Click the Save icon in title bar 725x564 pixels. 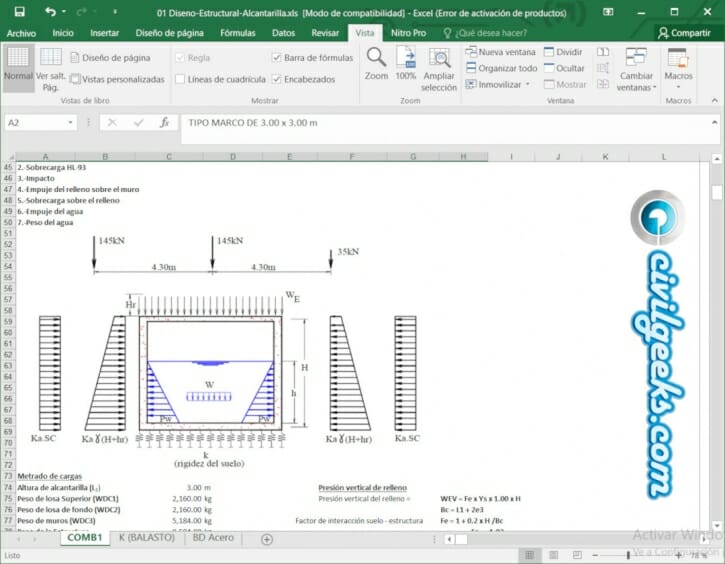coord(19,12)
